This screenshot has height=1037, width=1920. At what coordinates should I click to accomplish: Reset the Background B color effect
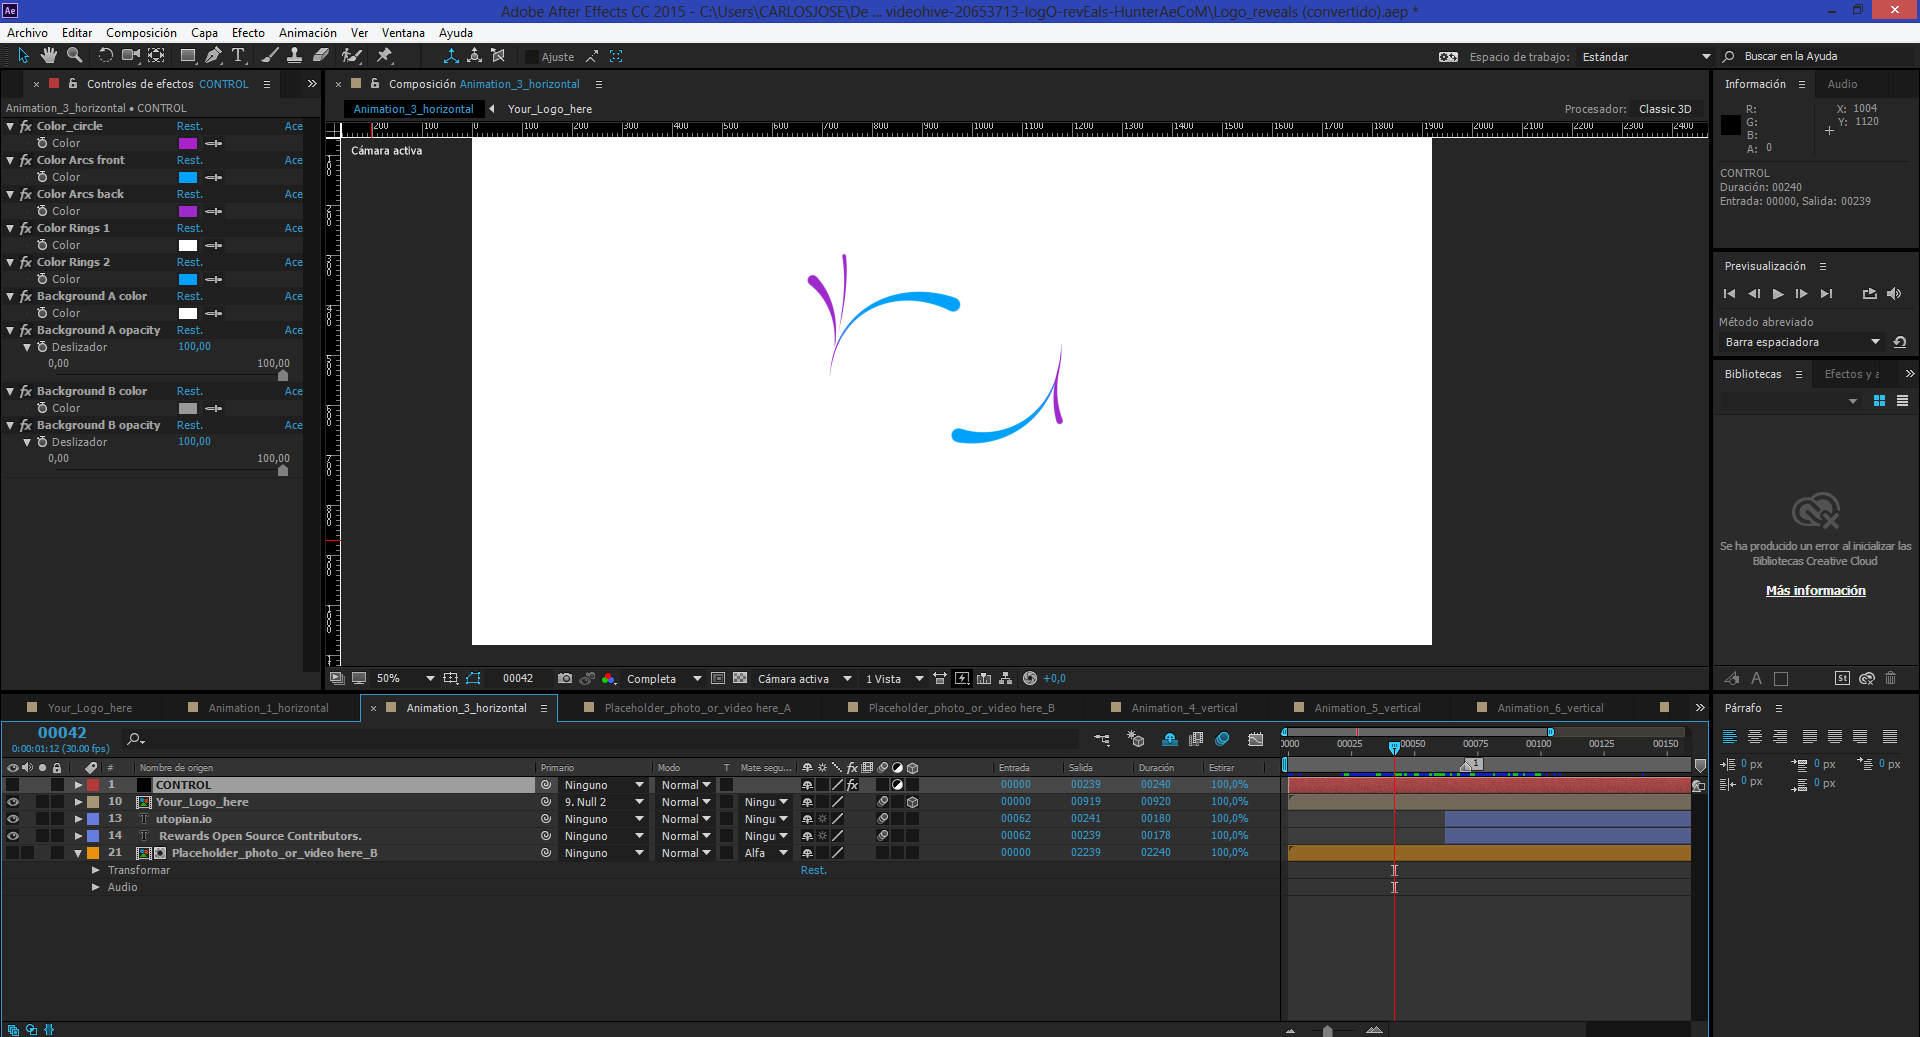(189, 391)
